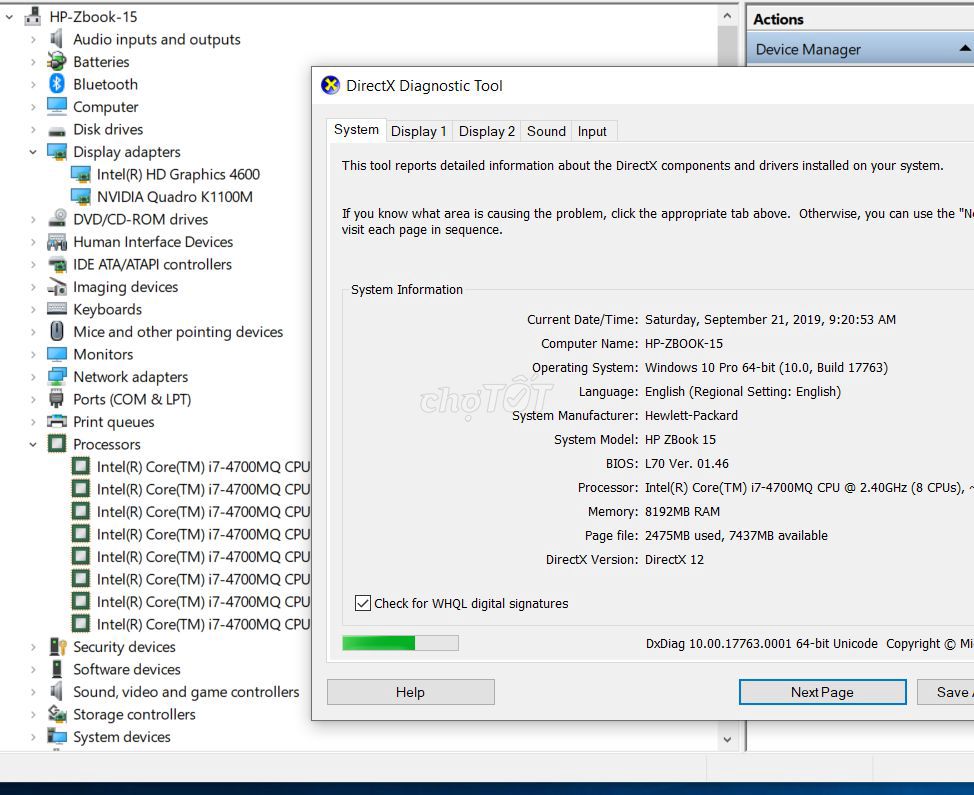Click the Next Page button
The image size is (974, 795).
(x=822, y=692)
